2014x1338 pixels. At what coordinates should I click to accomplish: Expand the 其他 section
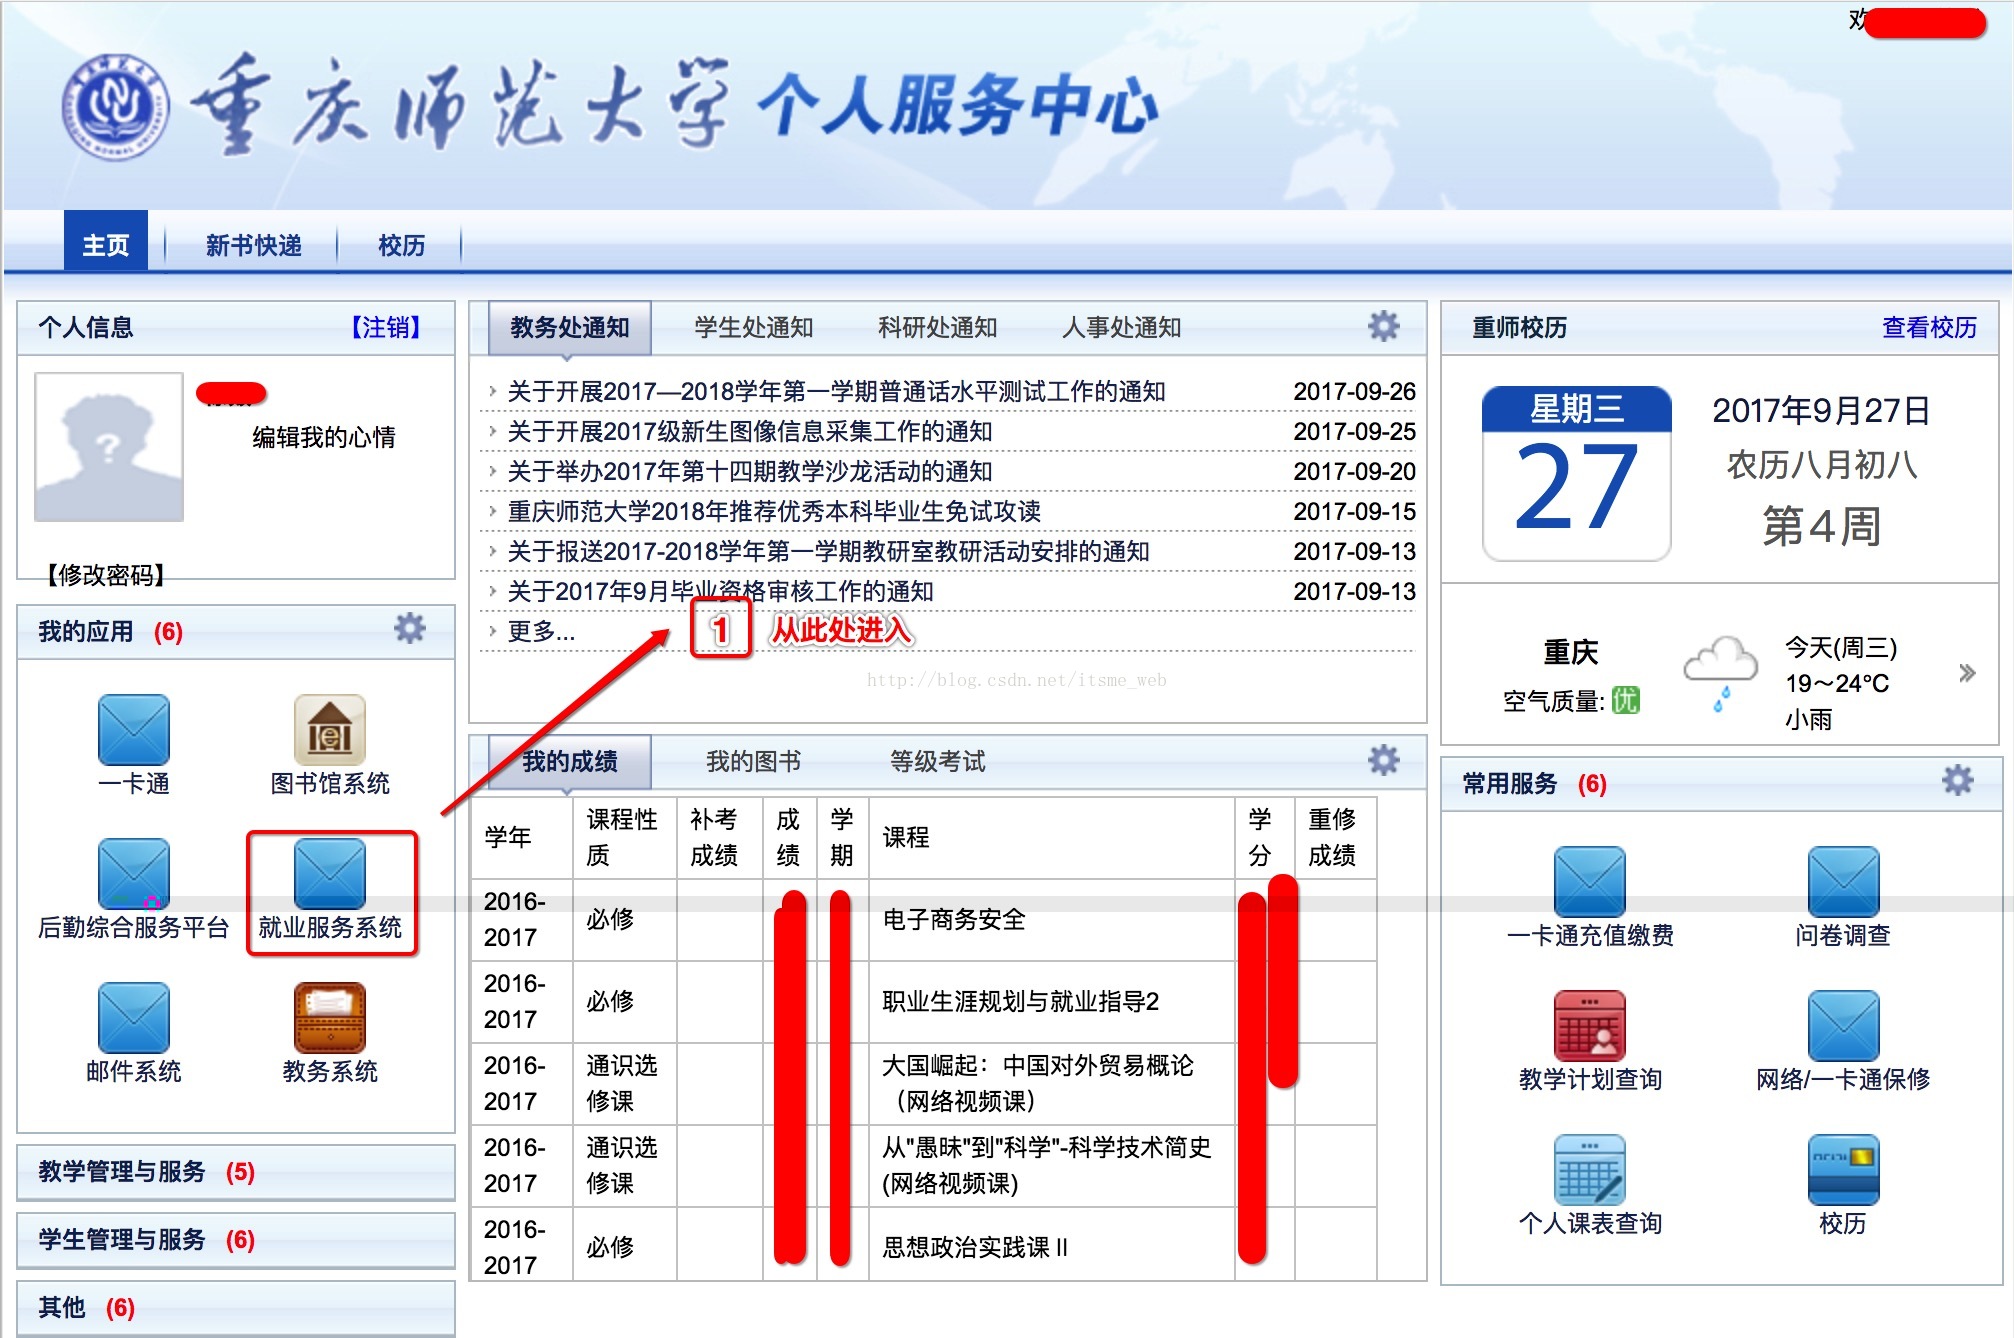click(62, 1307)
